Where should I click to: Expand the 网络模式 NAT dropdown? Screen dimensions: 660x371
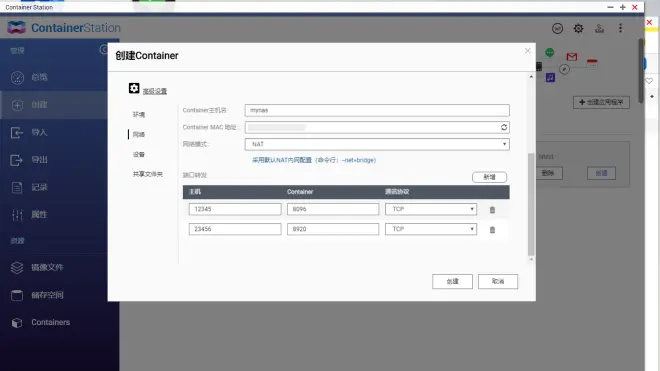[x=377, y=144]
